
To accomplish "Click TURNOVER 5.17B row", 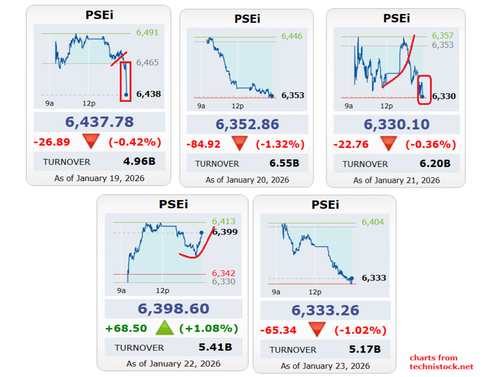I will pos(325,349).
